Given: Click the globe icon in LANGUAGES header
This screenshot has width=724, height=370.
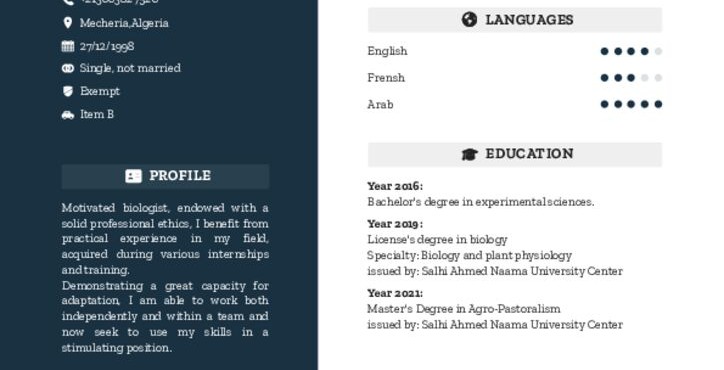Looking at the screenshot, I should click(x=469, y=19).
